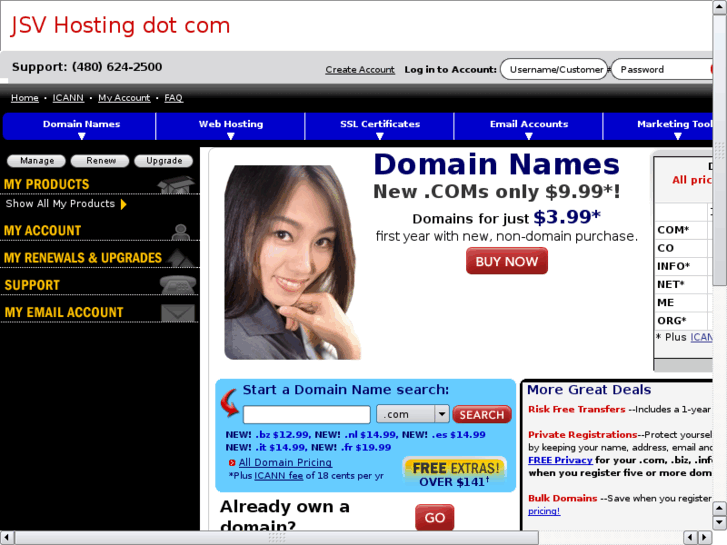This screenshot has width=727, height=545.
Task: Click the horizontal scrollbar thumb
Action: pyautogui.click(x=277, y=538)
